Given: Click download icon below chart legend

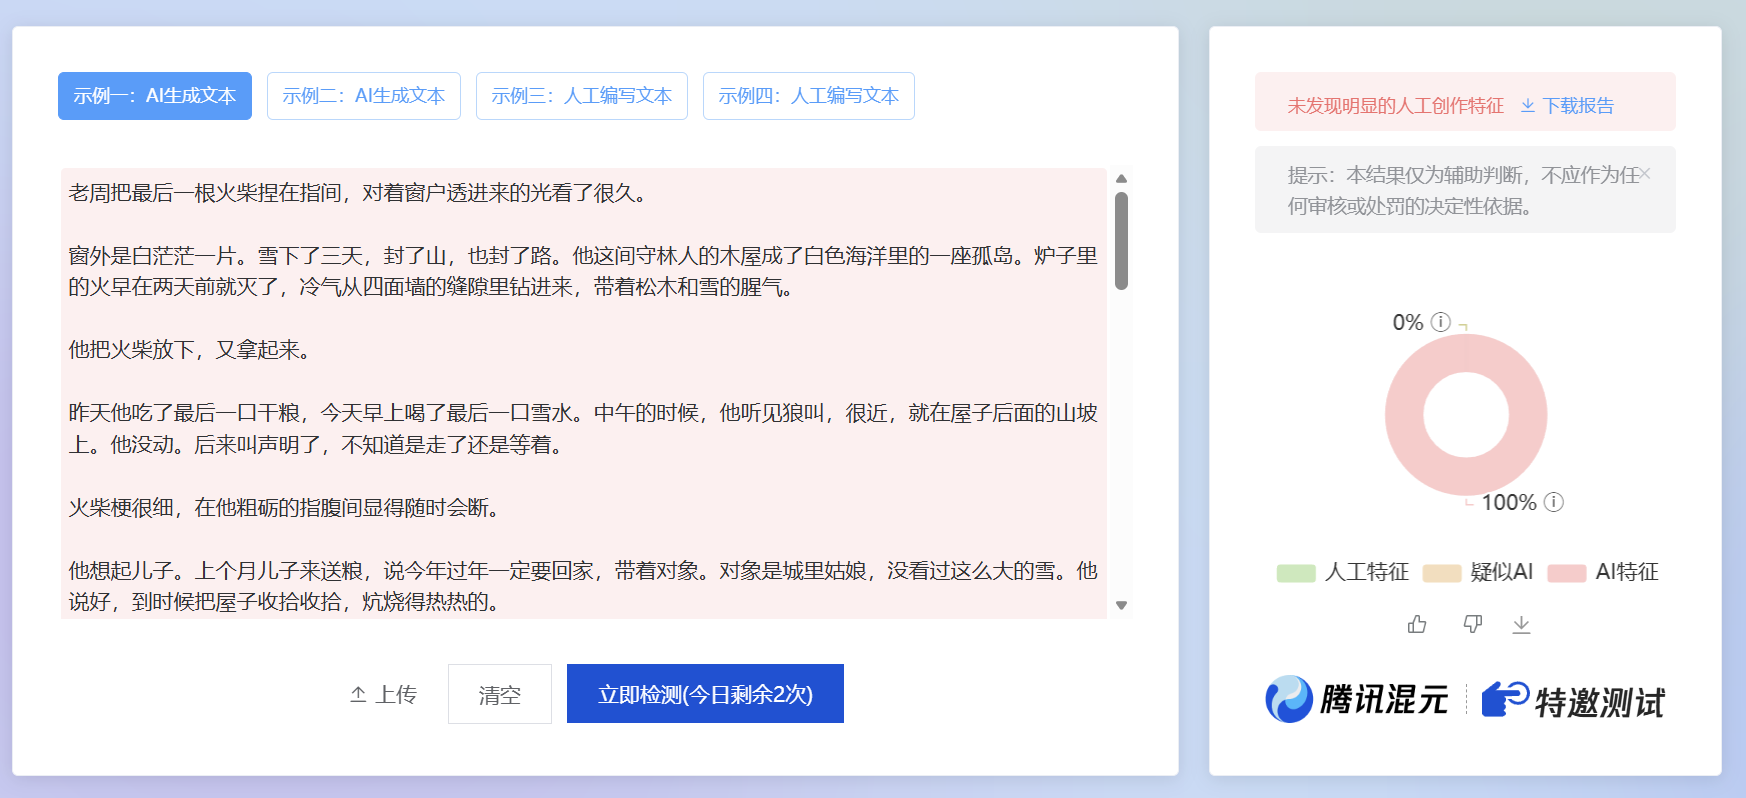Looking at the screenshot, I should tap(1521, 625).
